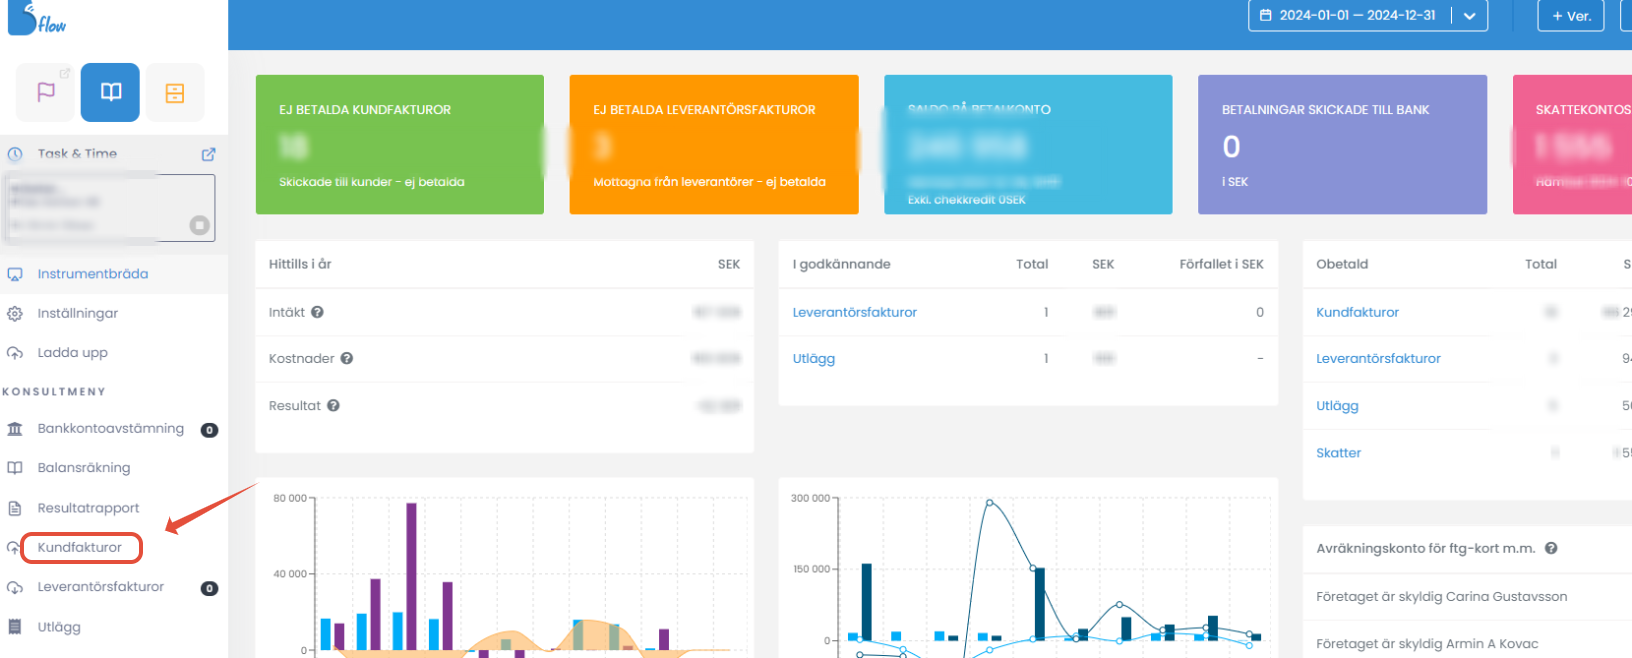This screenshot has width=1632, height=658.
Task: Open Ladda upp in the sidebar
Action: [x=73, y=352]
